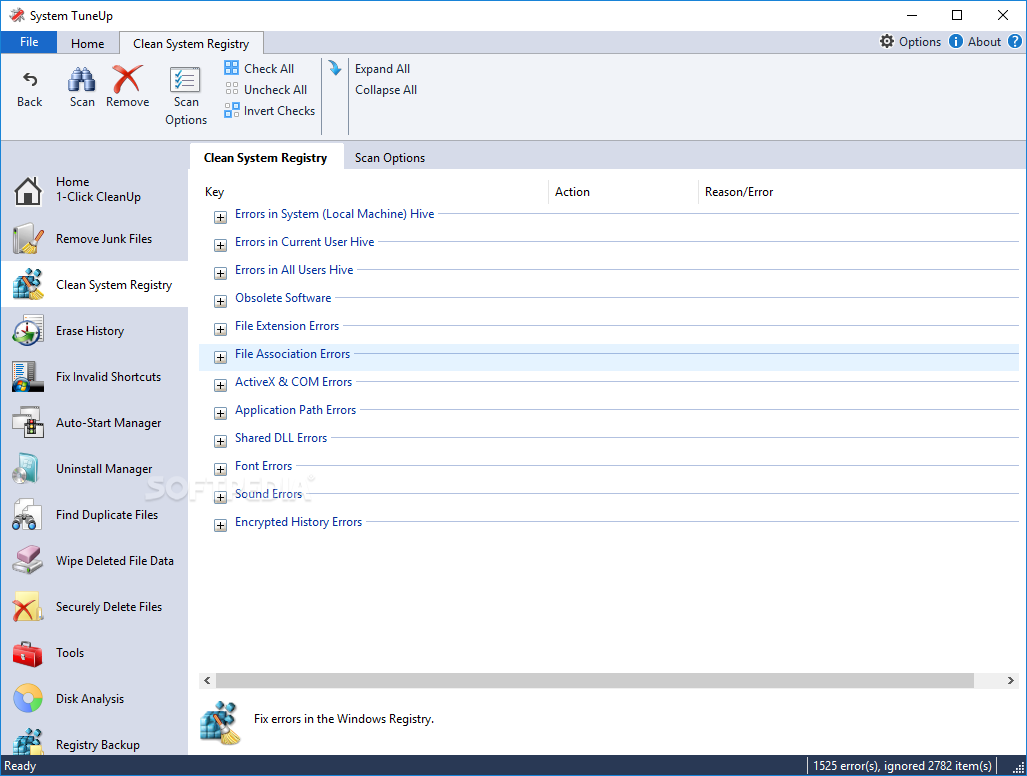Click the Find Duplicate Files icon
The width and height of the screenshot is (1027, 776).
[27, 514]
